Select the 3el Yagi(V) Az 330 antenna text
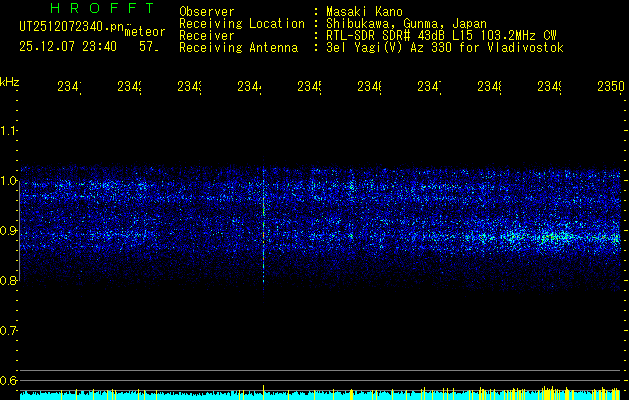 pos(445,48)
